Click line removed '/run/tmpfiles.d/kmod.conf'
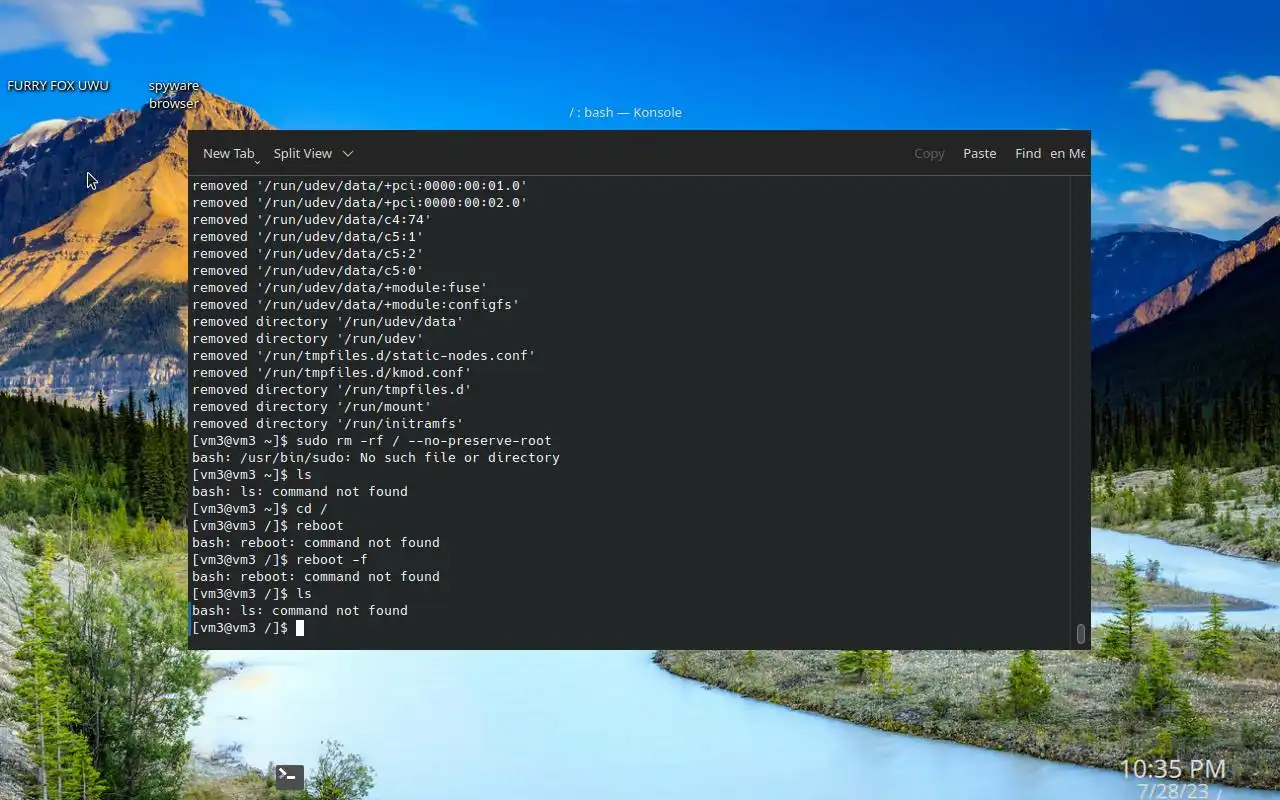The height and width of the screenshot is (800, 1280). 332,372
